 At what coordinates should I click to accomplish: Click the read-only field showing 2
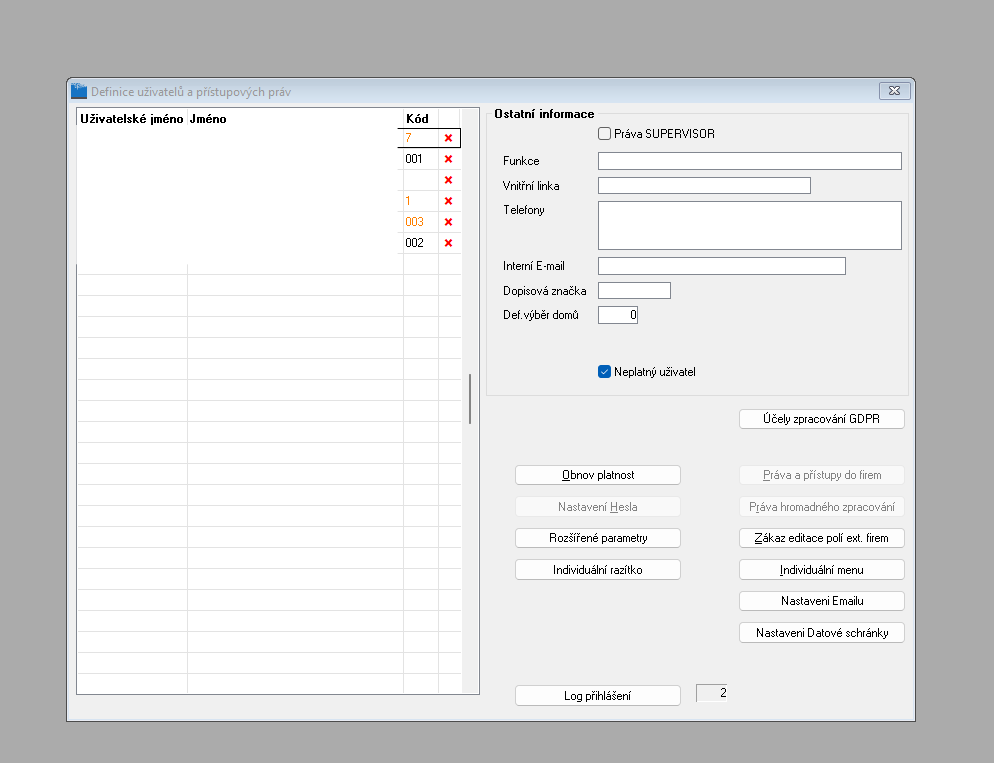click(711, 693)
